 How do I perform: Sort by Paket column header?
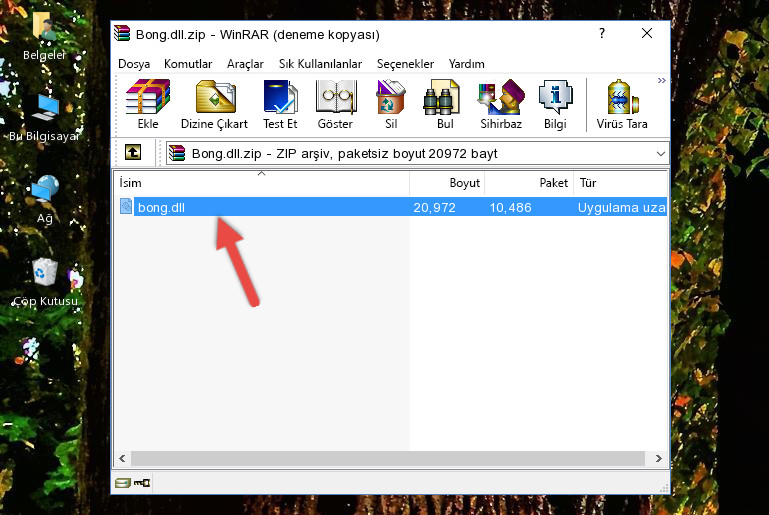click(529, 182)
